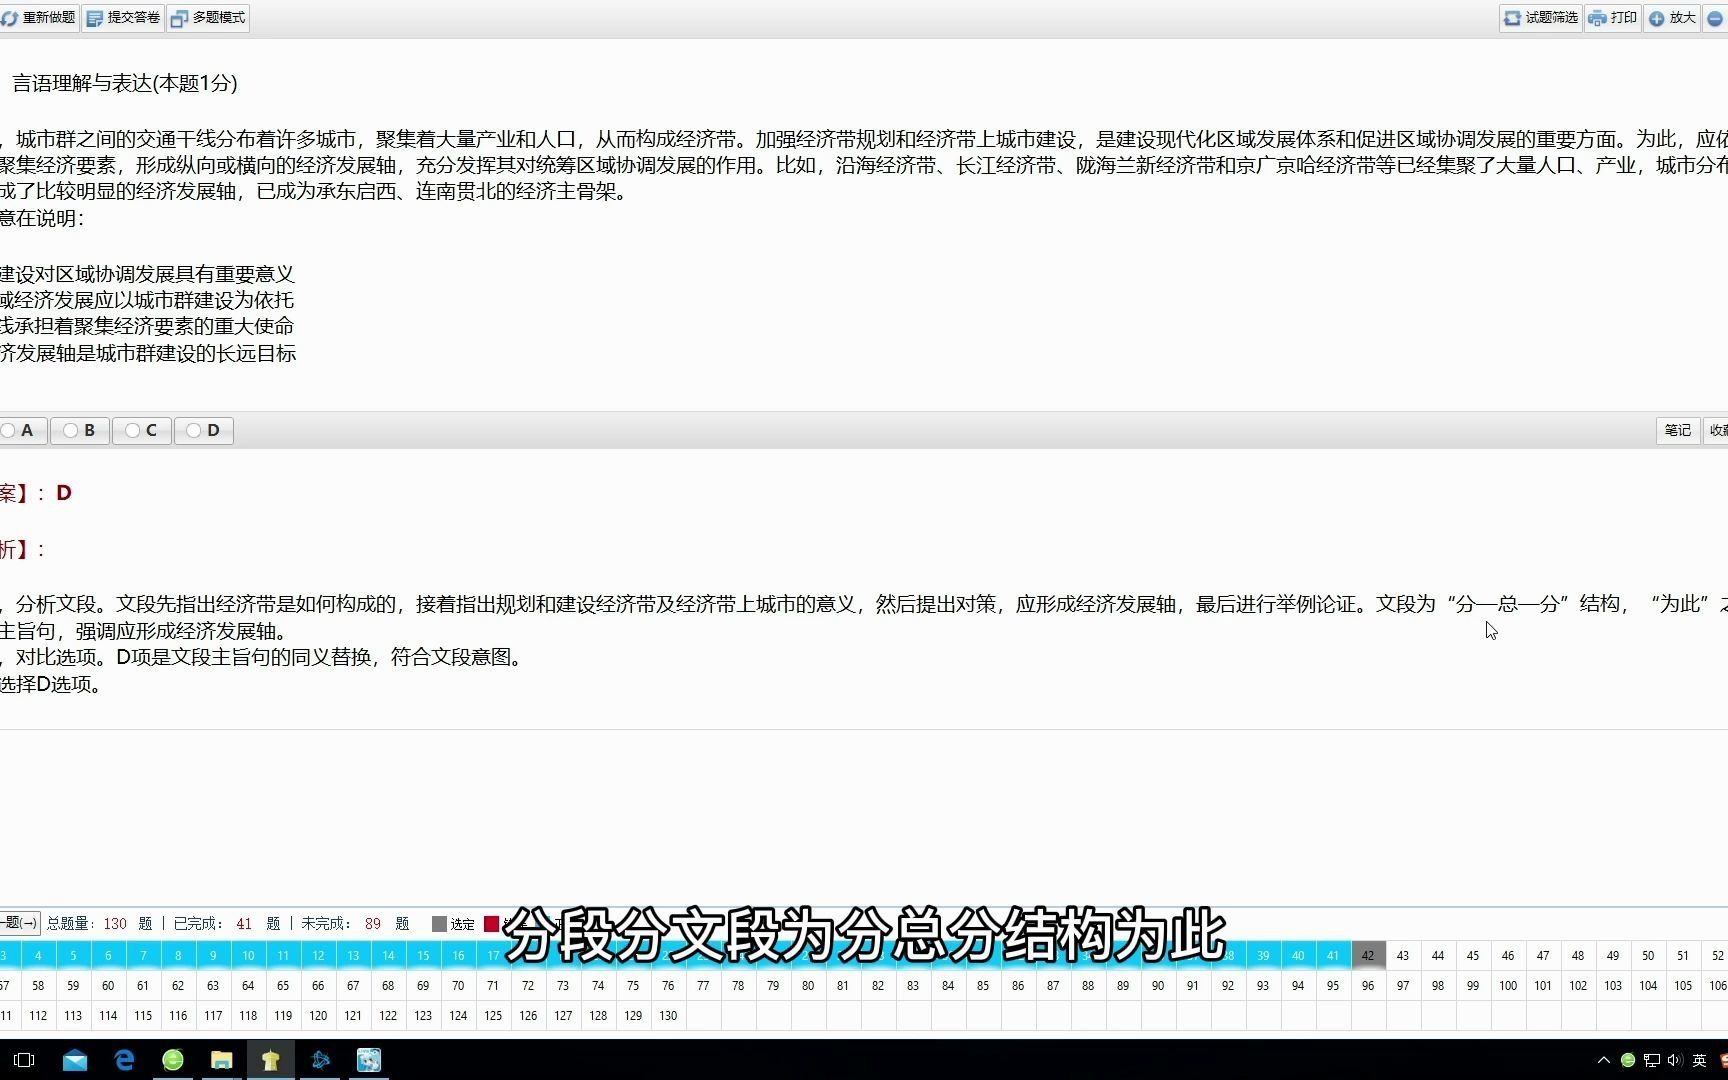Jump to question 46 in grid

click(1508, 955)
